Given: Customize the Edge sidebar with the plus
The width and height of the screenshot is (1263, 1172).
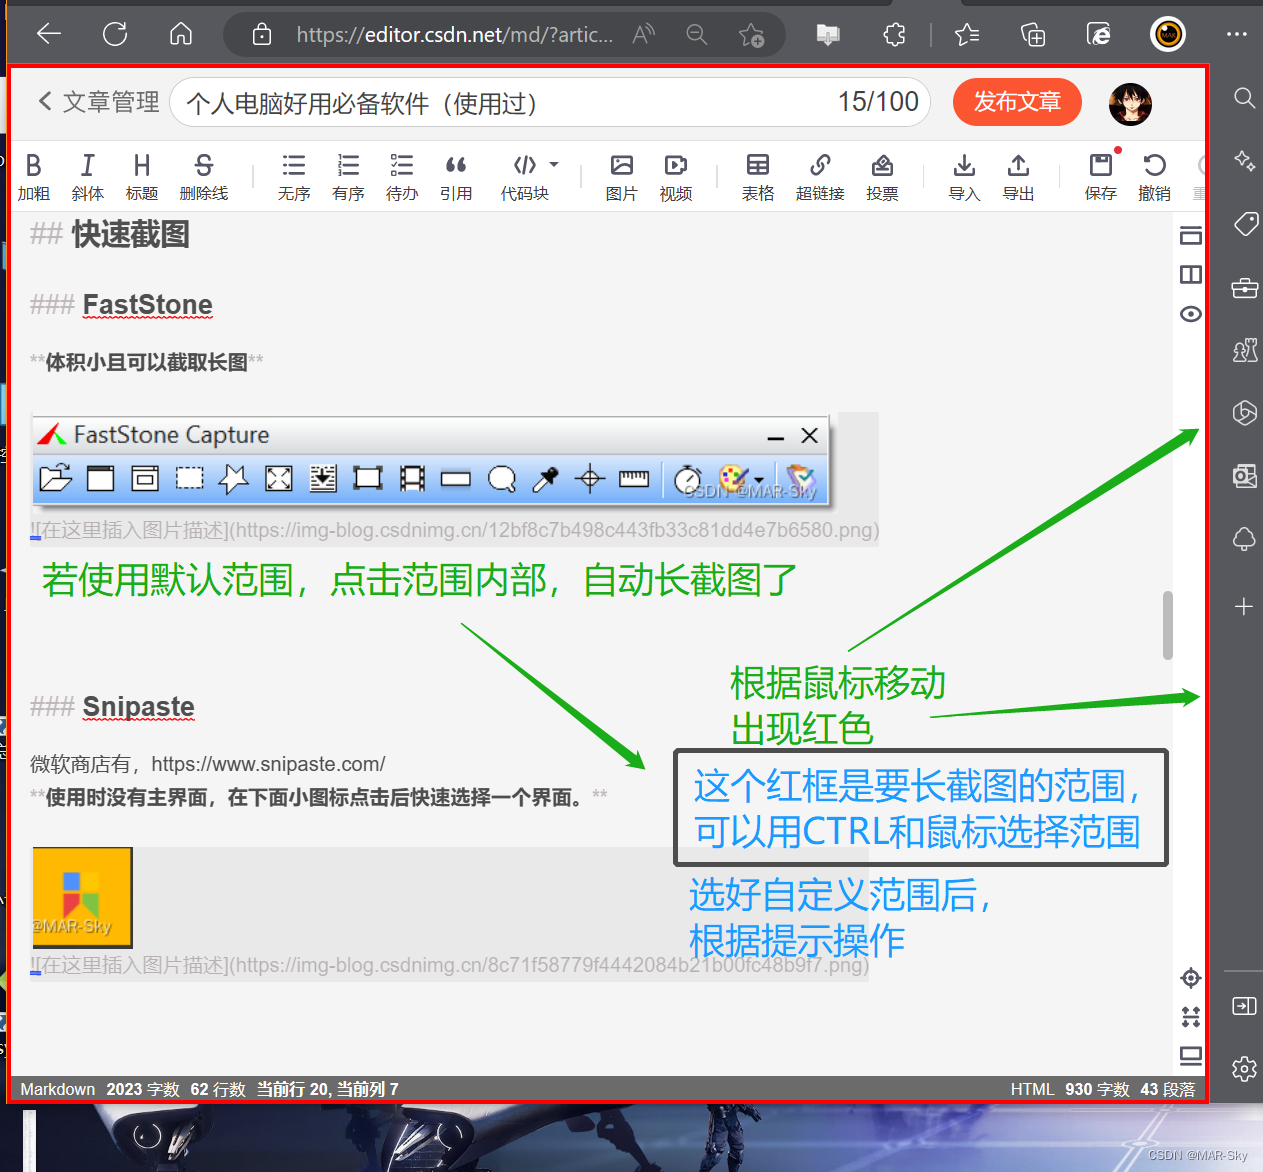Looking at the screenshot, I should [1244, 606].
